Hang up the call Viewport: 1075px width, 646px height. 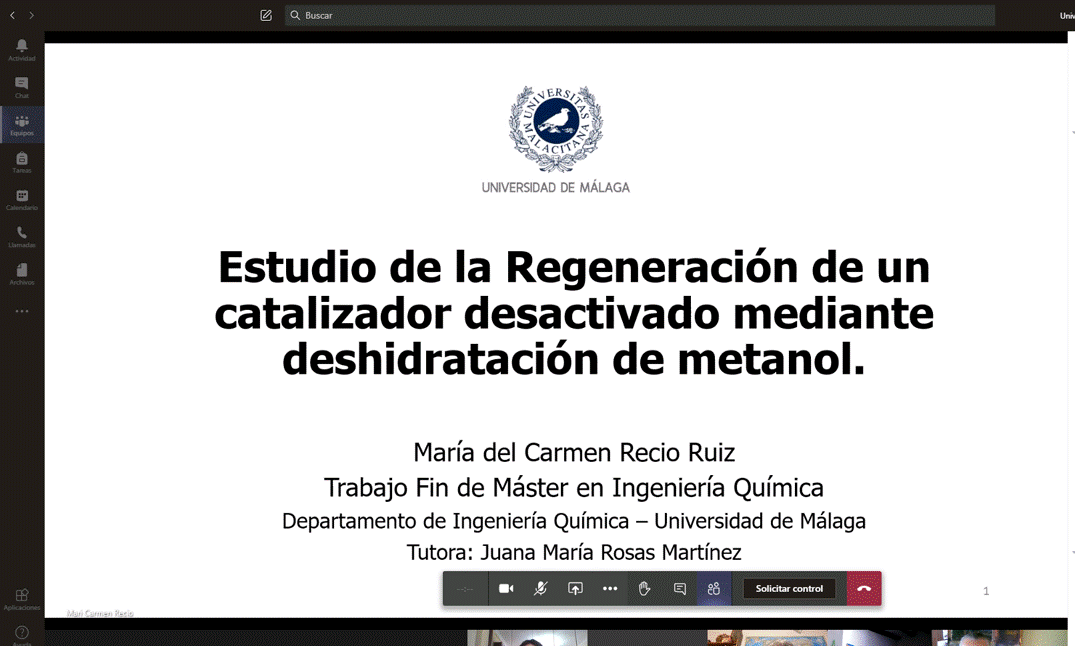[x=864, y=588]
